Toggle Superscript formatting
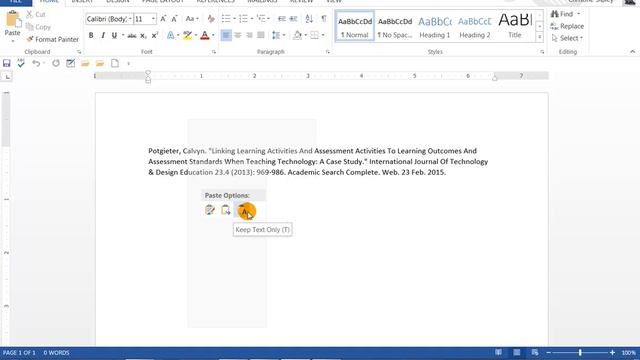The height and width of the screenshot is (360, 640). tap(155, 36)
